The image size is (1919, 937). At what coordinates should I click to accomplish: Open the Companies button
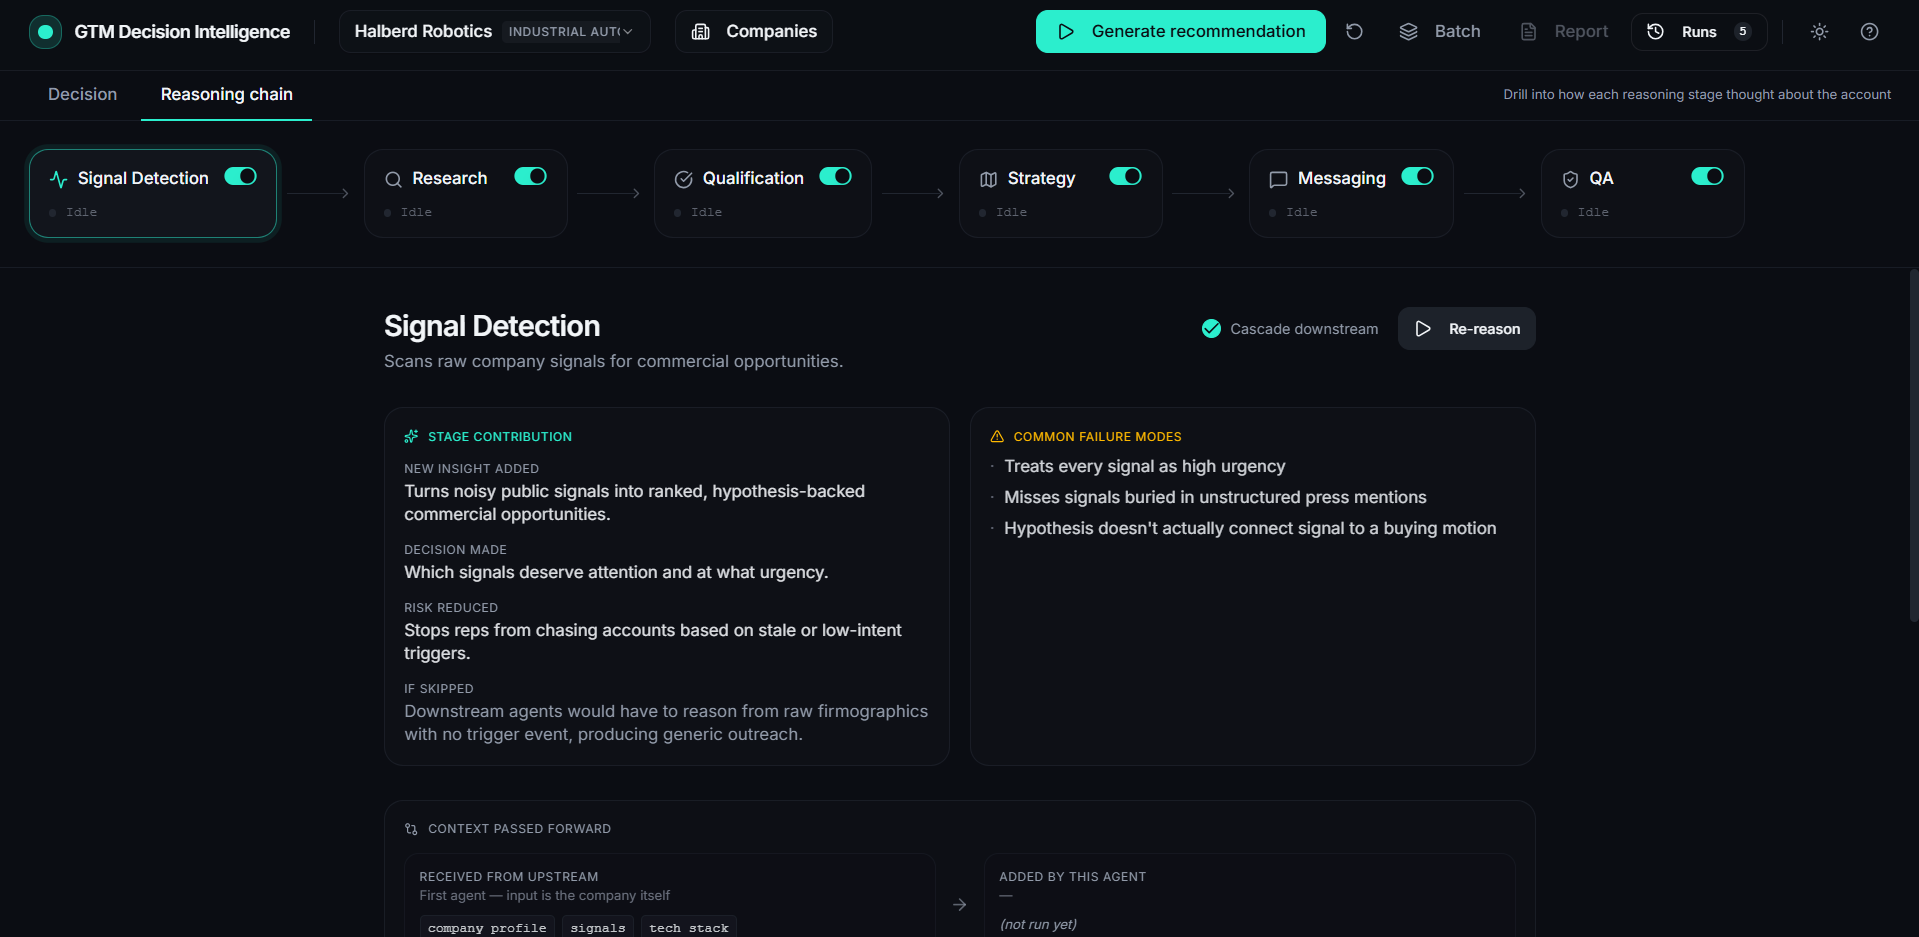[x=754, y=32]
